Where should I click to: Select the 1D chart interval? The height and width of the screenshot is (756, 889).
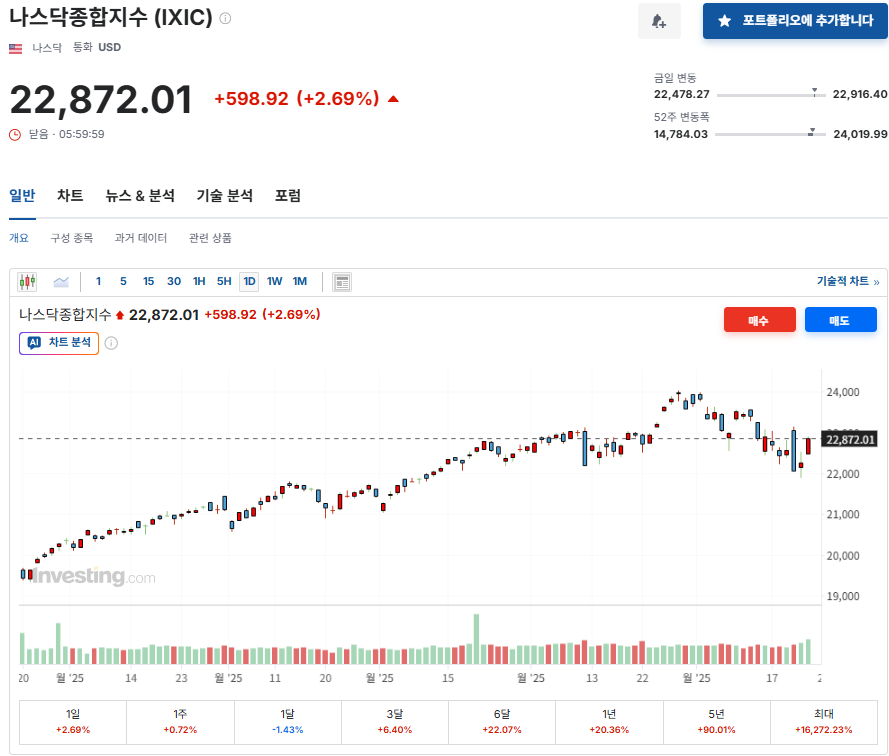[249, 281]
